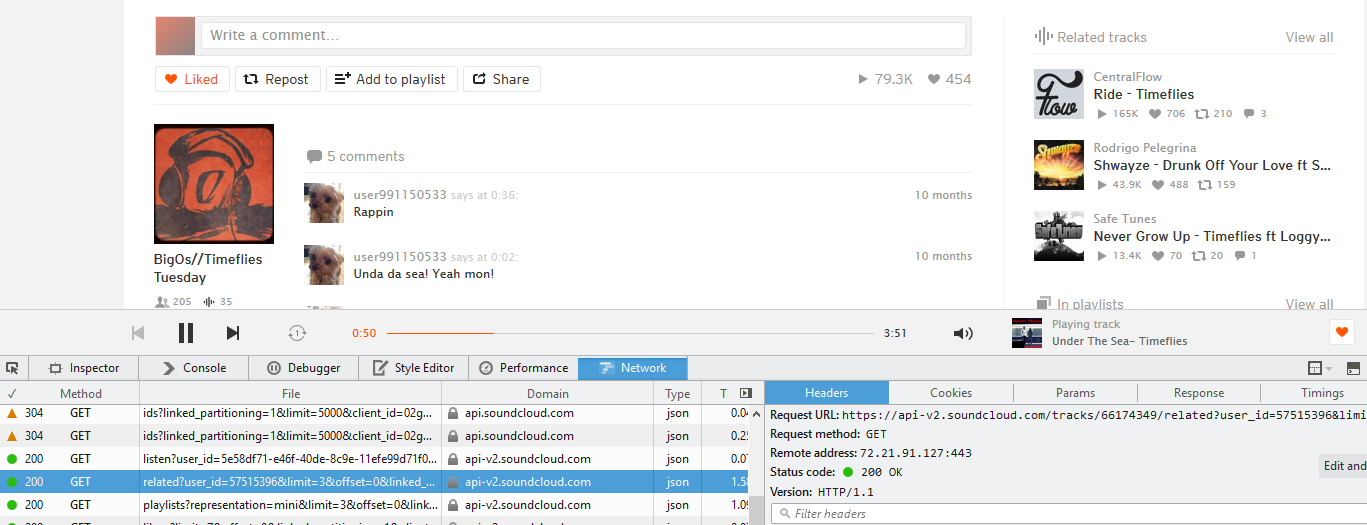Switch to the Console tab
The height and width of the screenshot is (525, 1367).
pos(194,368)
